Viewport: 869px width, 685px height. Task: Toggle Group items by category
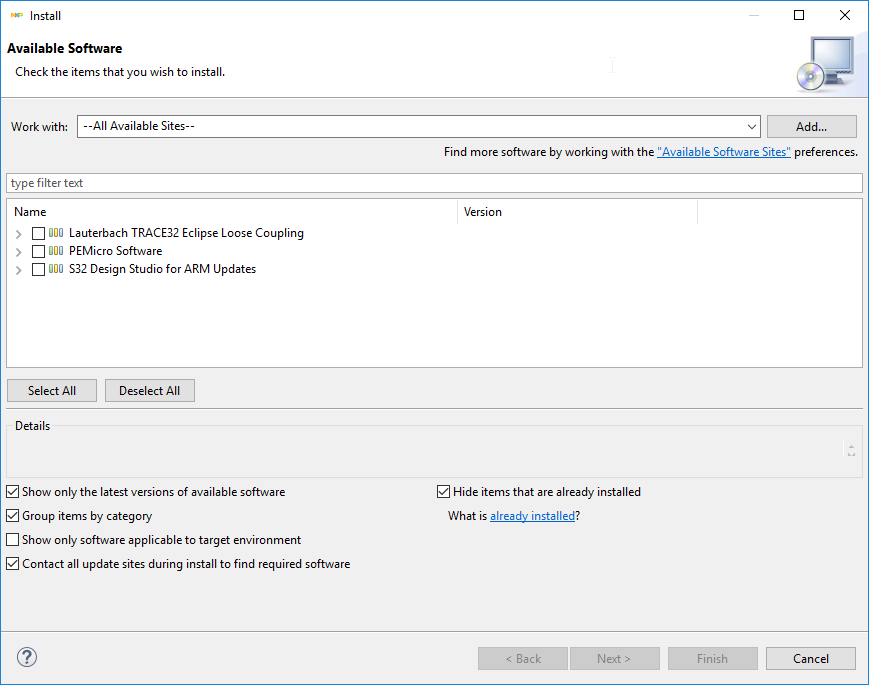(x=13, y=516)
